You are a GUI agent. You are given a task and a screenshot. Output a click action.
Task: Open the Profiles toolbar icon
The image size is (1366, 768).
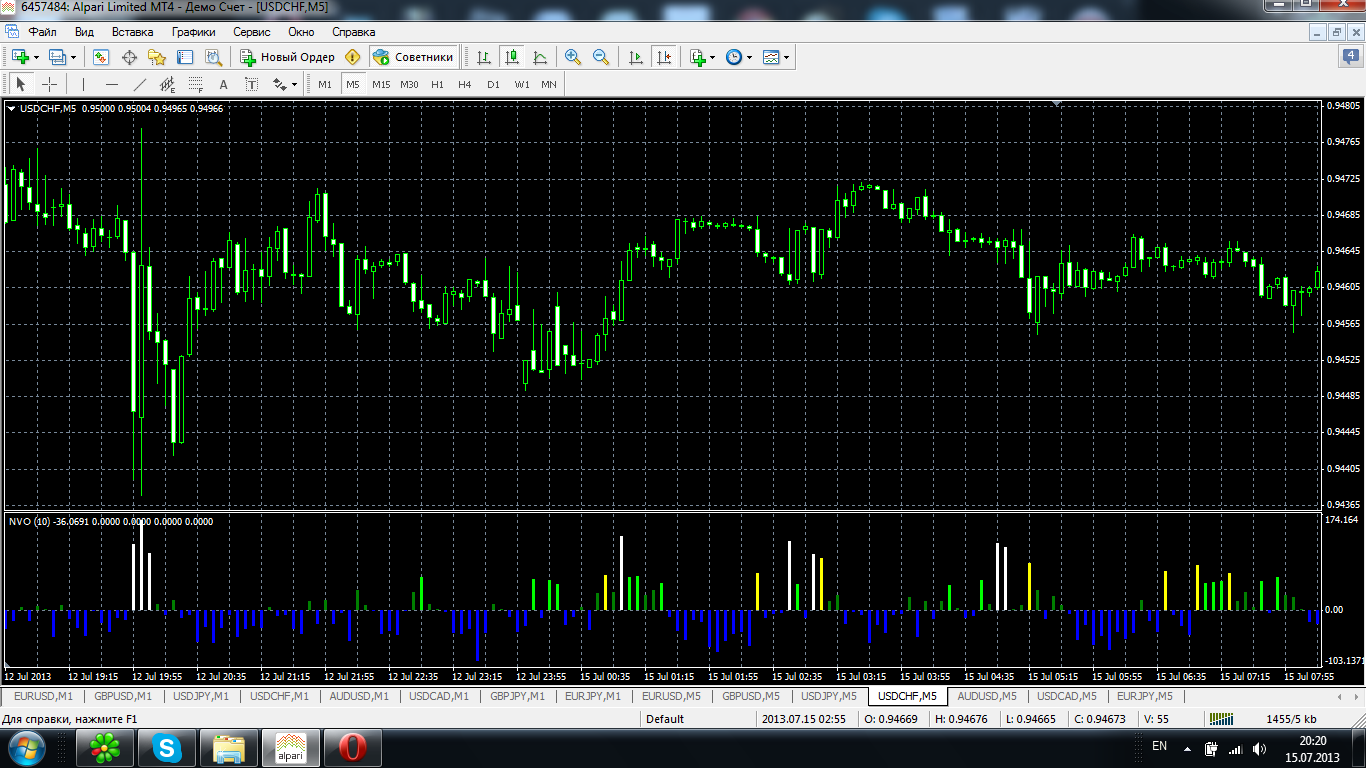pos(57,57)
